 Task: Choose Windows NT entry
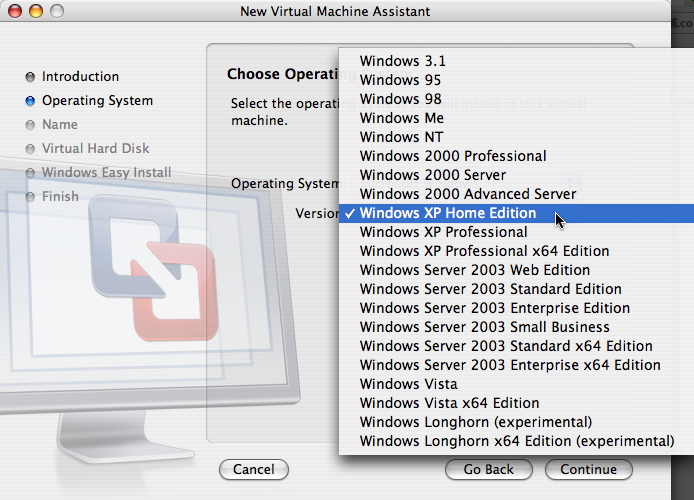(x=401, y=137)
